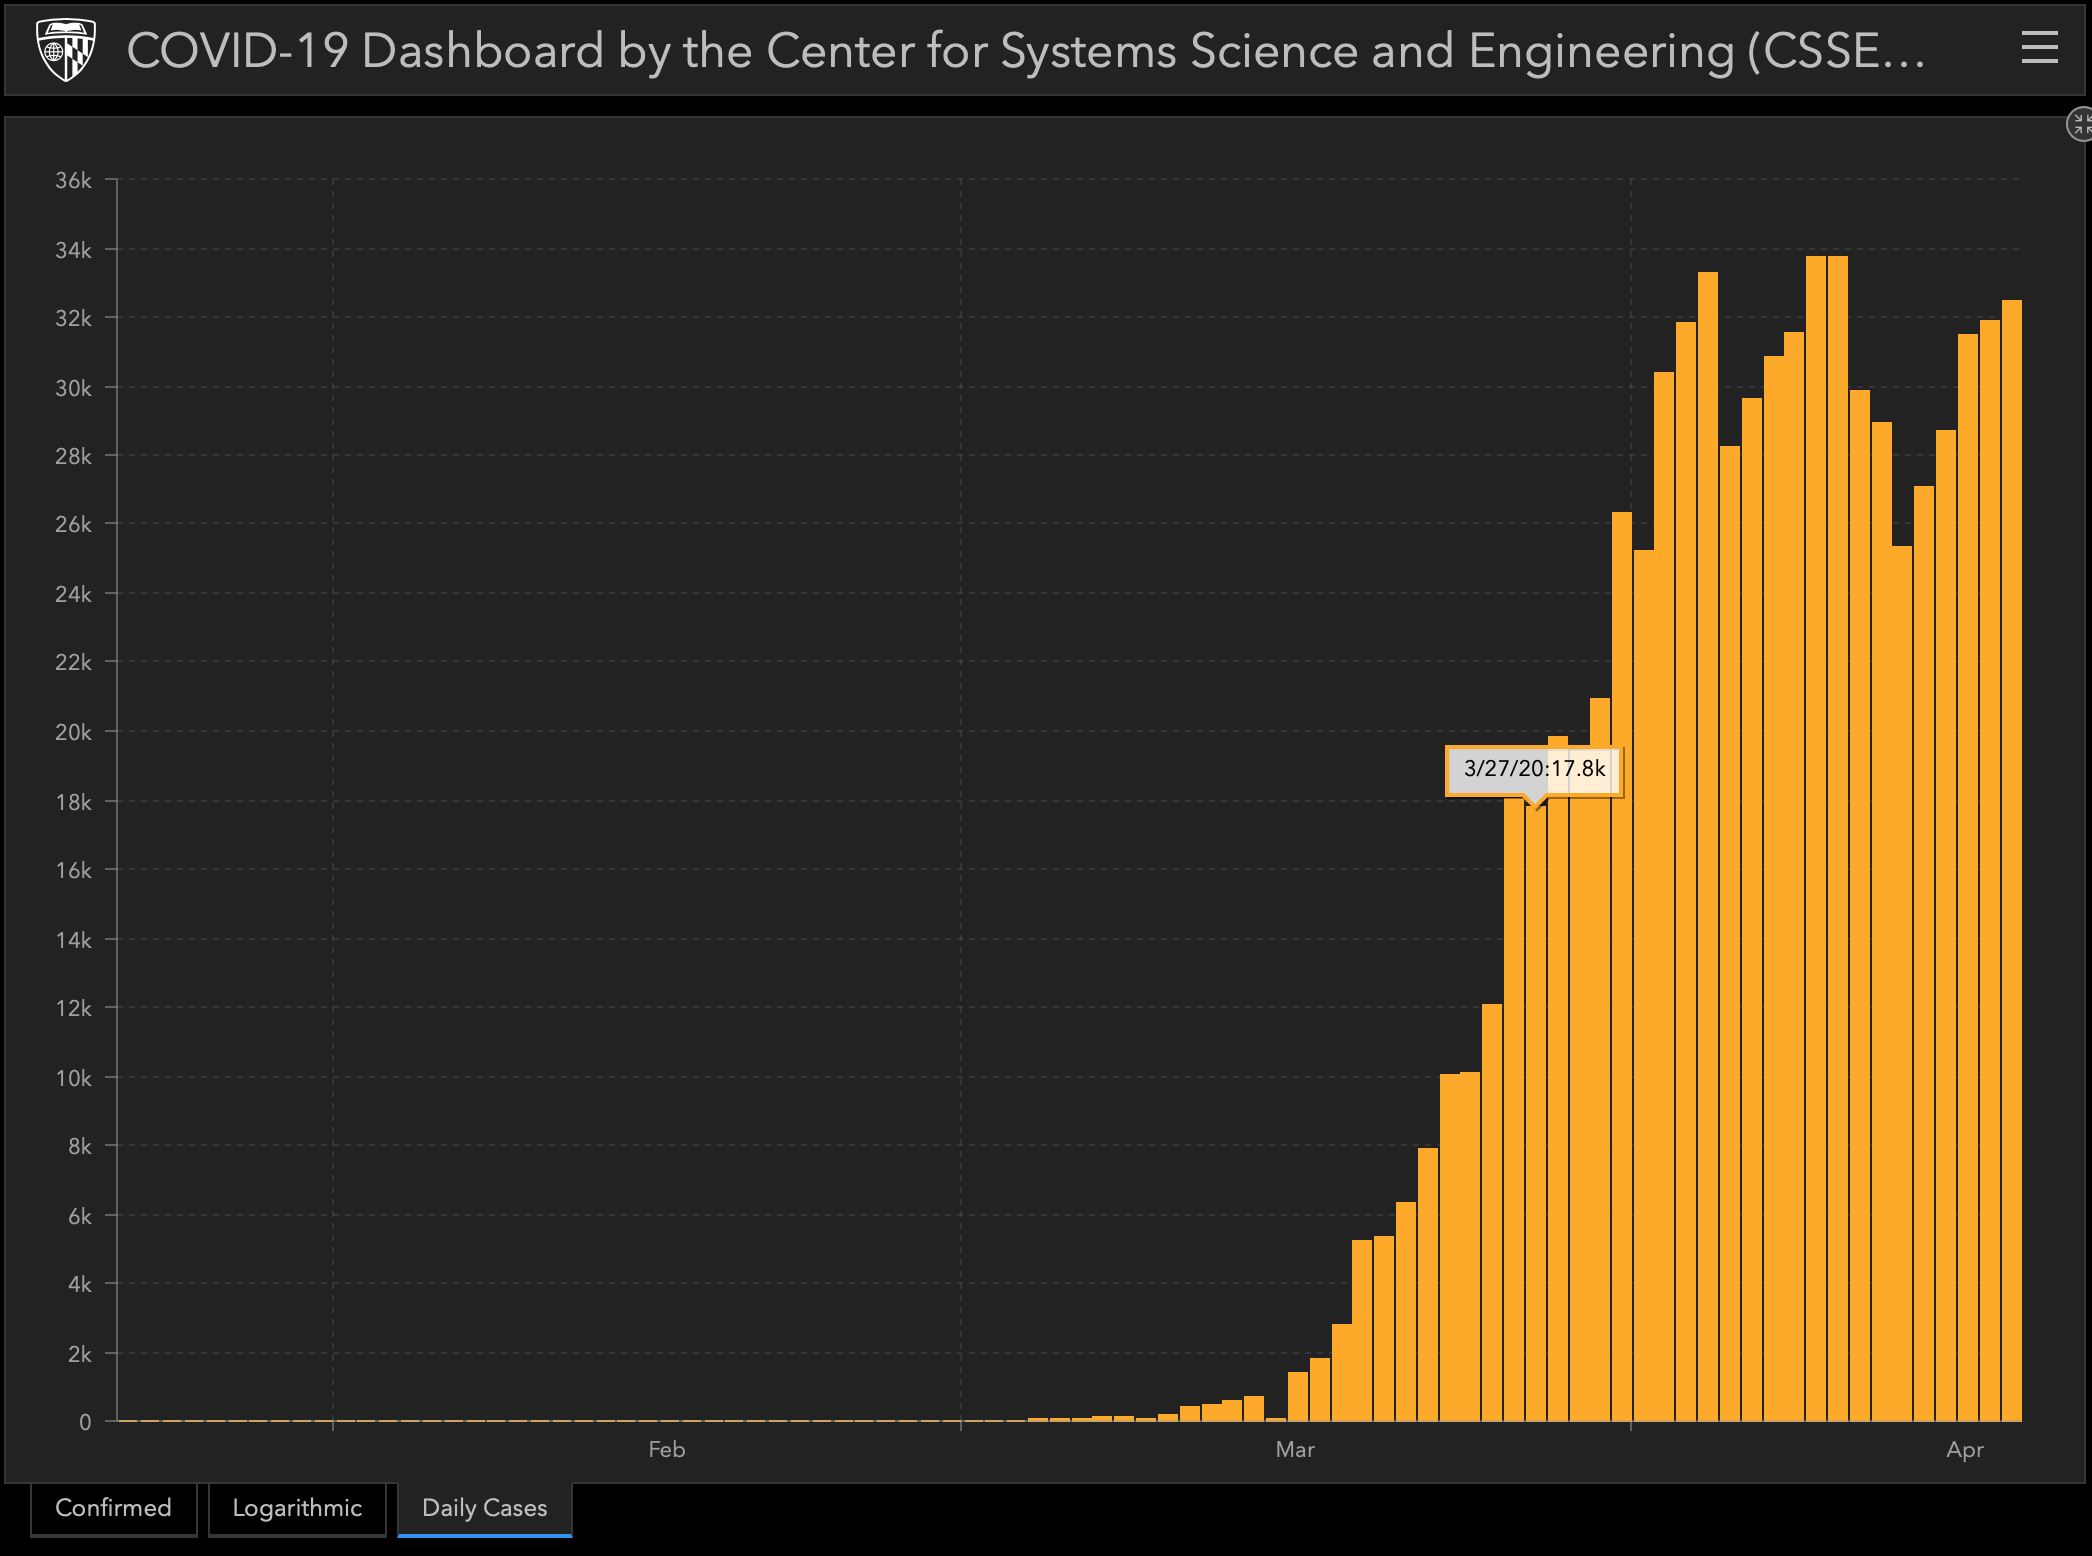The width and height of the screenshot is (2092, 1556).
Task: Click the Feb label on x-axis
Action: [666, 1449]
